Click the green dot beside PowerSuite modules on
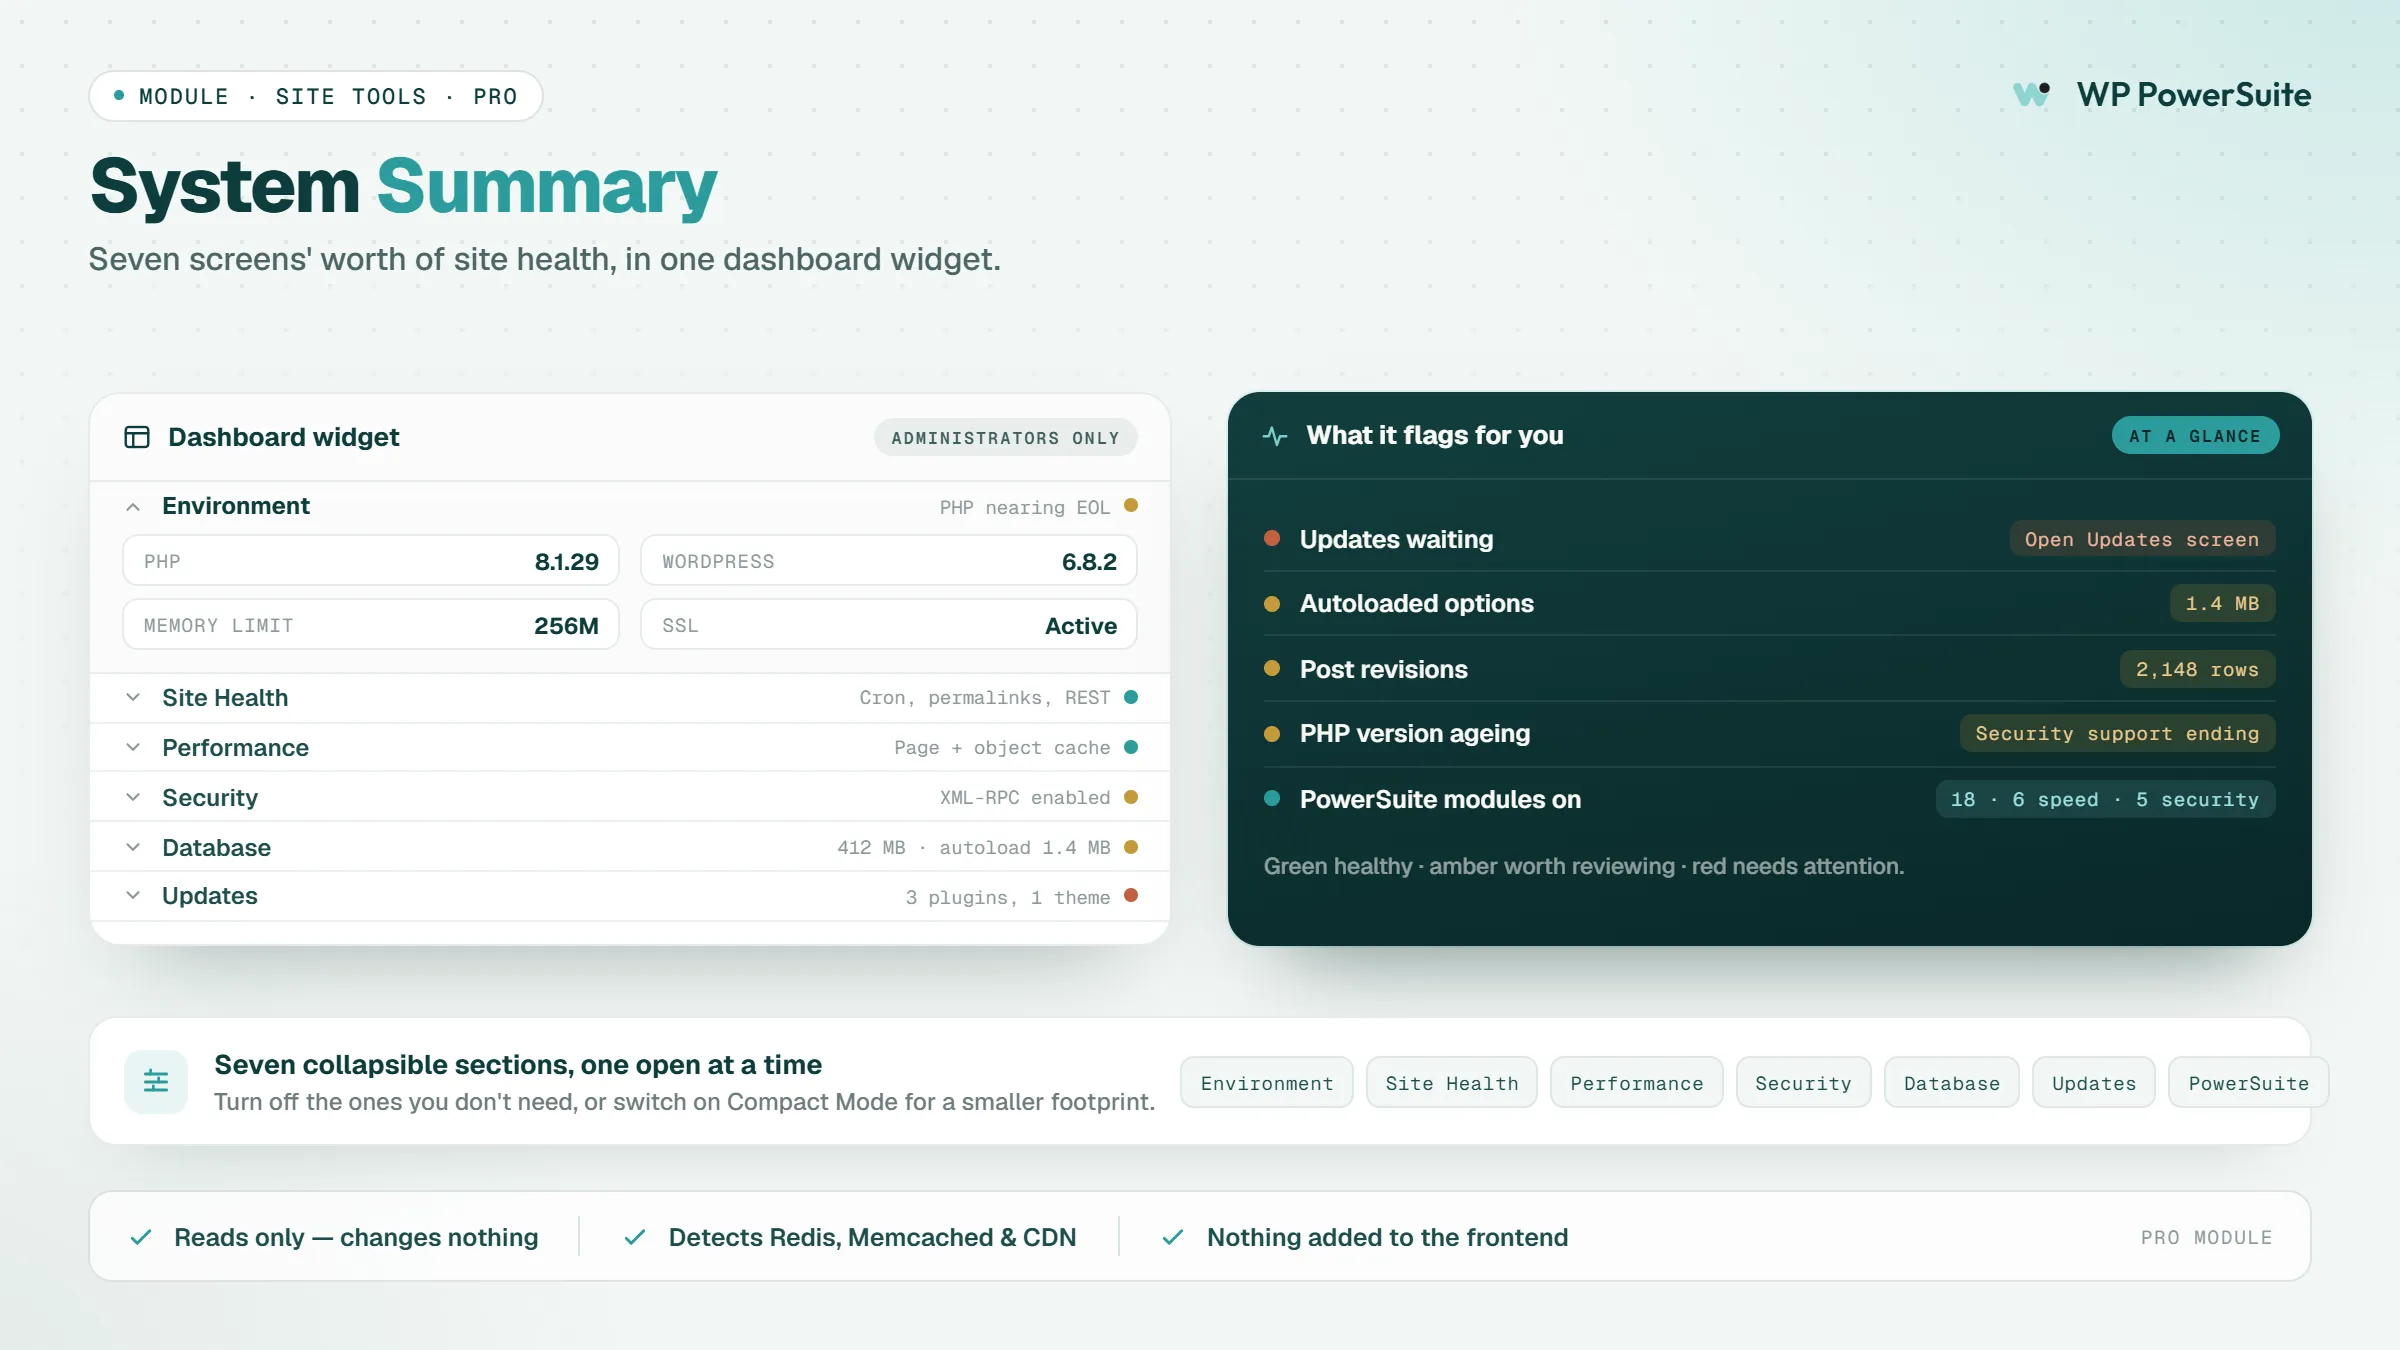Viewport: 2400px width, 1350px height. click(1272, 798)
